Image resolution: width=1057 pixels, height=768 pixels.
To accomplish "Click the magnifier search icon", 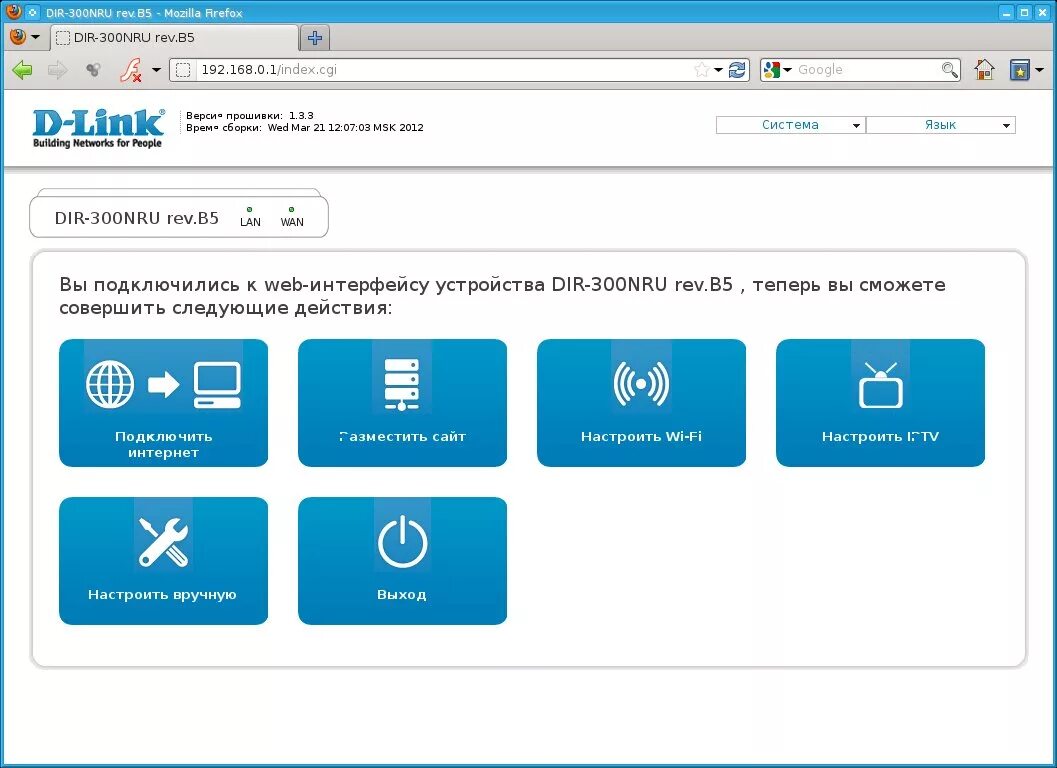I will [x=950, y=69].
